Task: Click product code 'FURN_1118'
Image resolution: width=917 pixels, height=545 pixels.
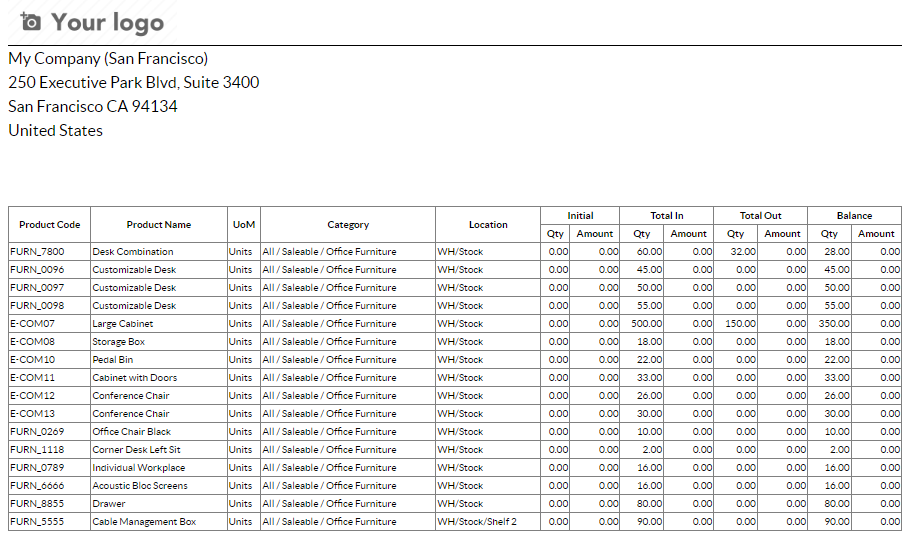Action: pos(37,450)
